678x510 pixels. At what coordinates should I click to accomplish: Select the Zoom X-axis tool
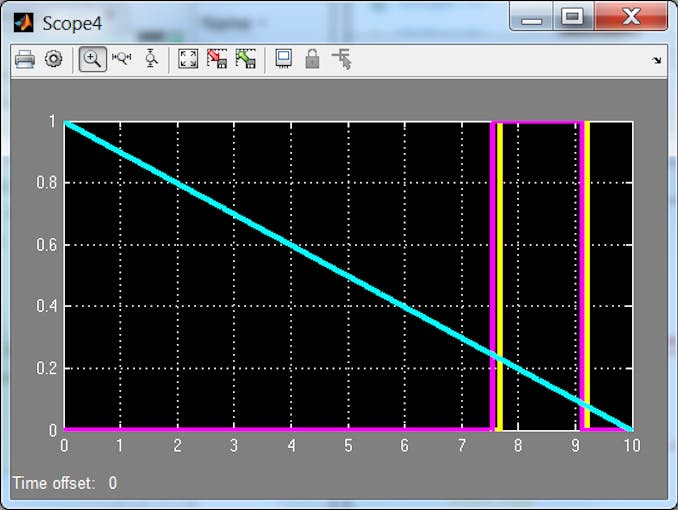(122, 58)
